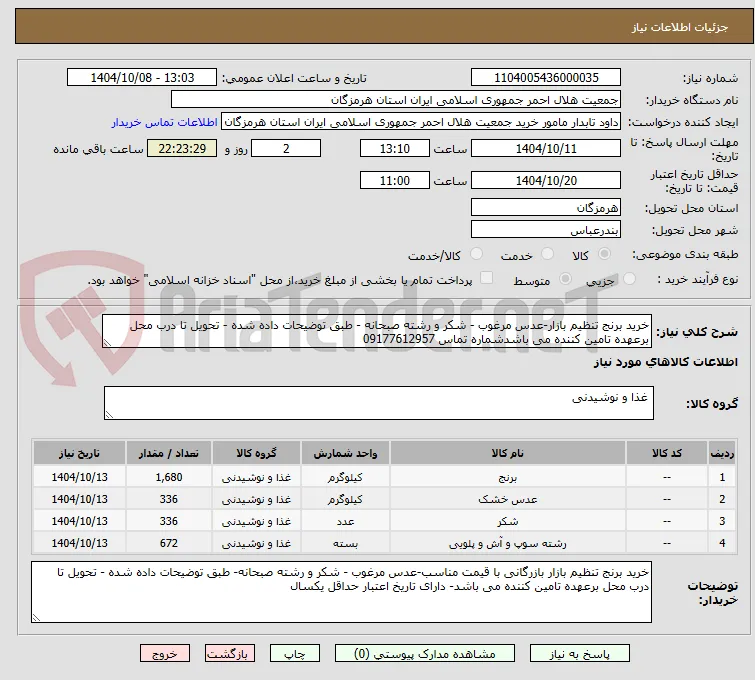Click the announcement date field 1404/10/08 - 13:03
Screen dimensions: 755x680
(142, 78)
